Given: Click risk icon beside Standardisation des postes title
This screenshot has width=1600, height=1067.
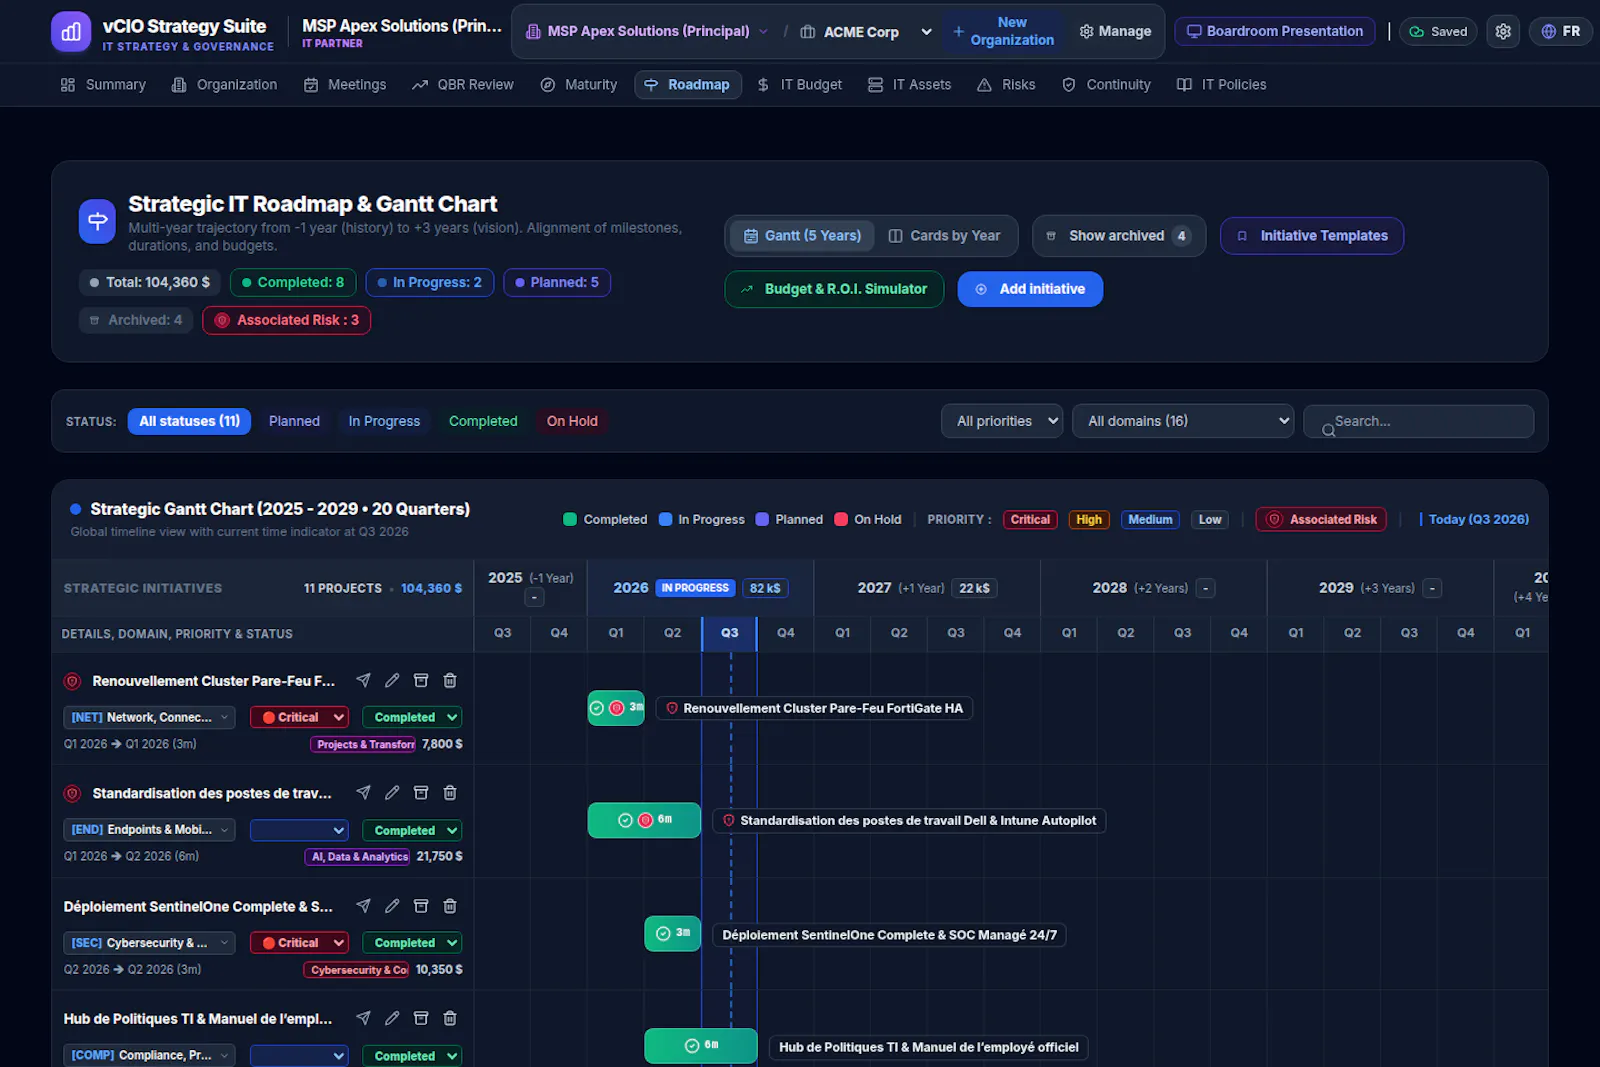Looking at the screenshot, I should (72, 793).
